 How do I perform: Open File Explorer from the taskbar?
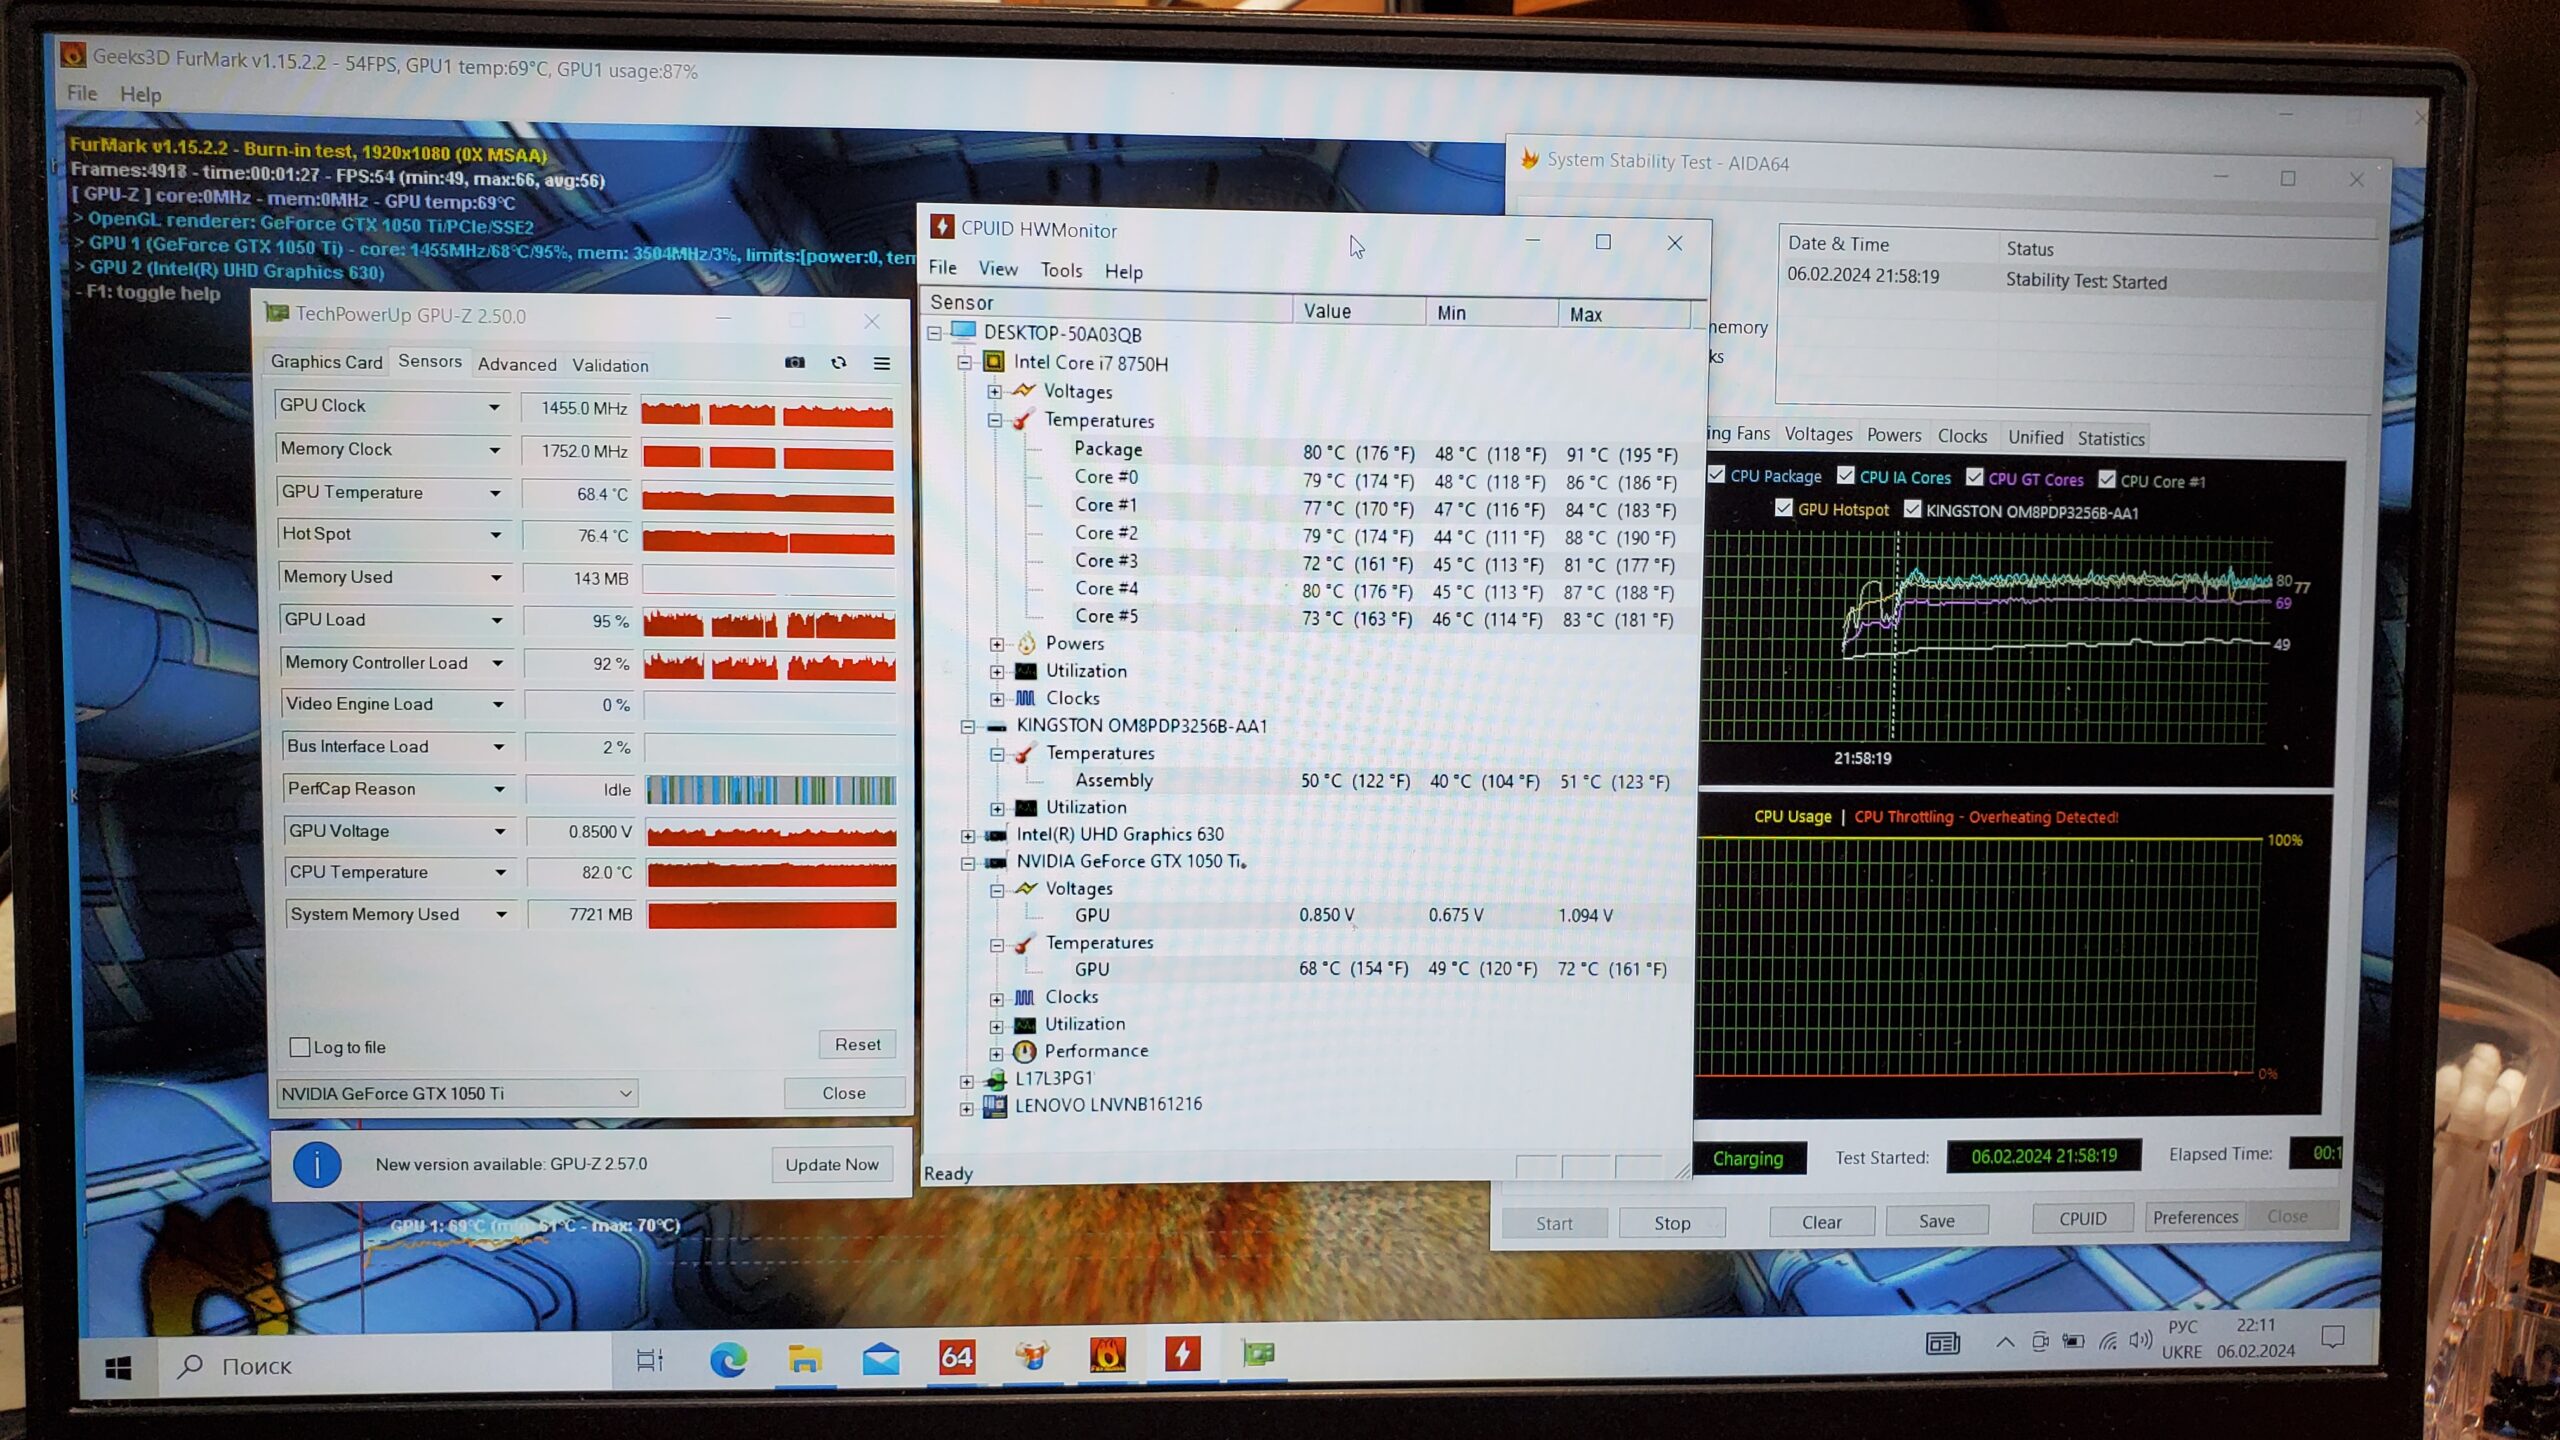pos(804,1359)
